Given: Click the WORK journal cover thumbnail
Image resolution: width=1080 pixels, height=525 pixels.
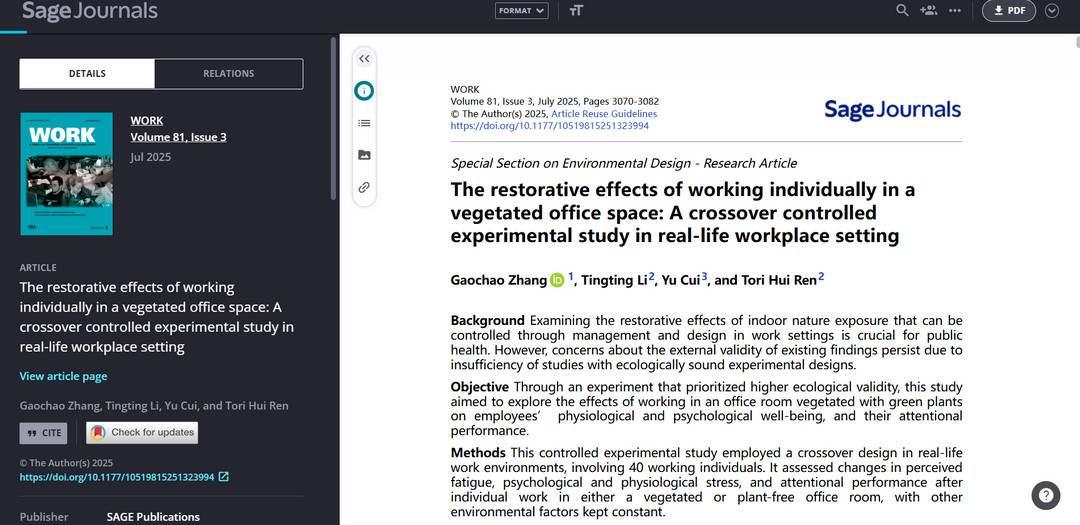Looking at the screenshot, I should click(66, 173).
